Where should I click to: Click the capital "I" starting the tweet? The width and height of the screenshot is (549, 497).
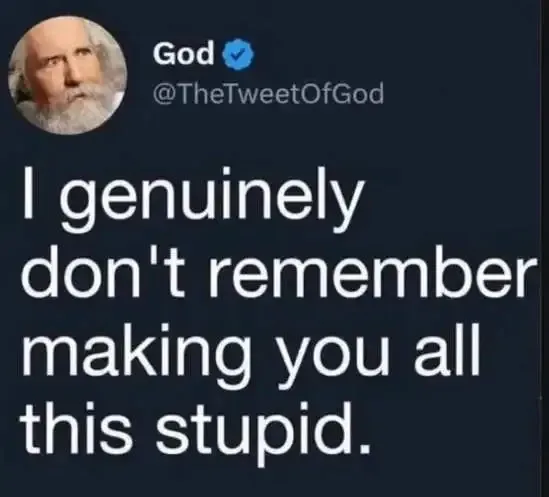(30, 192)
